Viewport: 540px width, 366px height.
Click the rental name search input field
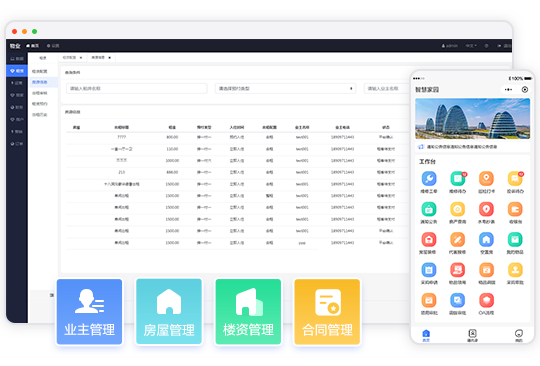tap(137, 88)
